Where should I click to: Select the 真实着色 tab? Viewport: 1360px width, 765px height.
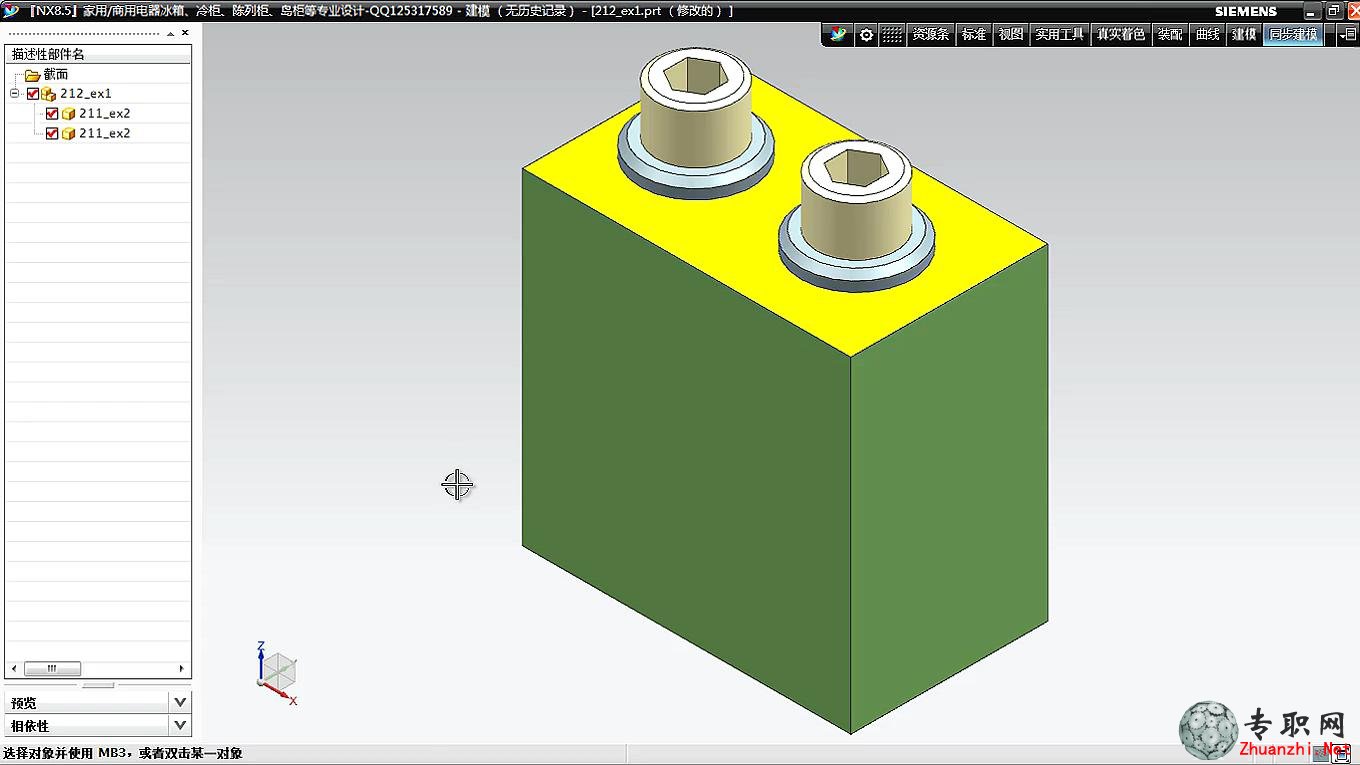pyautogui.click(x=1120, y=34)
